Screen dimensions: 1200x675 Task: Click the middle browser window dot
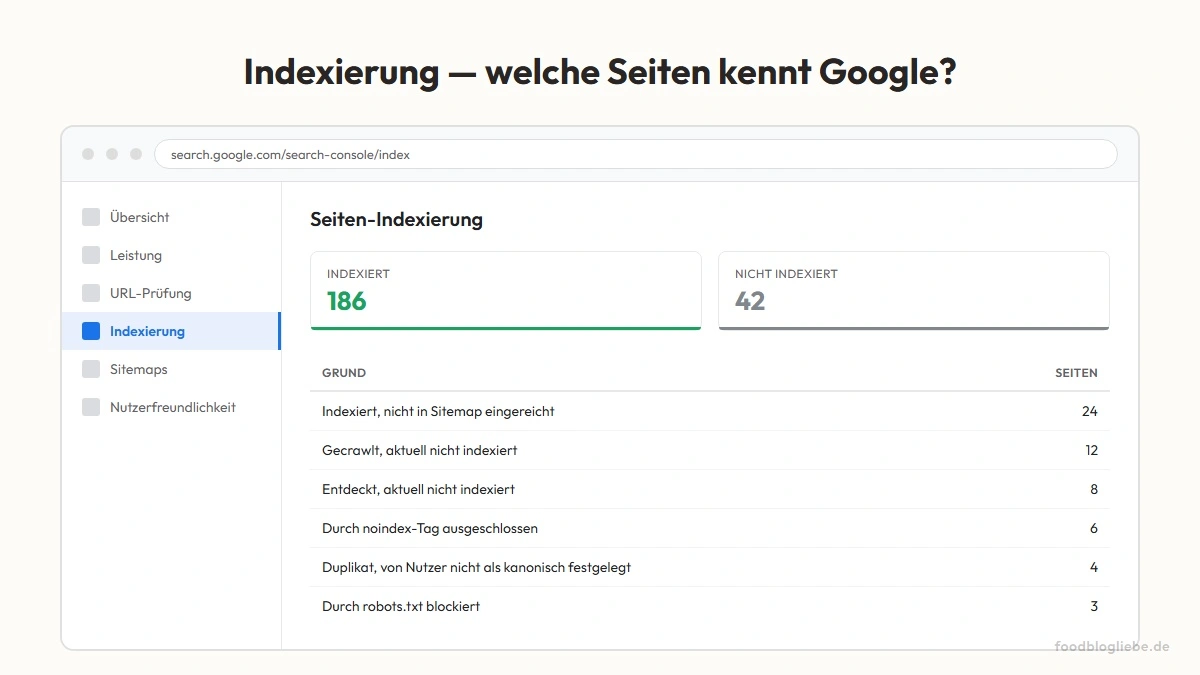[111, 154]
